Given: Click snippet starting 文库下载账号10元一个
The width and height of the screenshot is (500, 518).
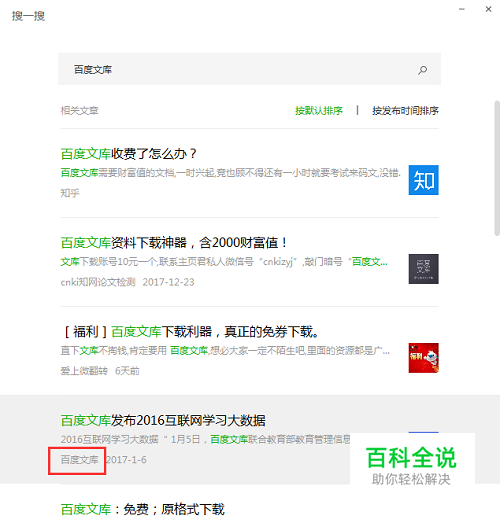Looking at the screenshot, I should tap(224, 262).
